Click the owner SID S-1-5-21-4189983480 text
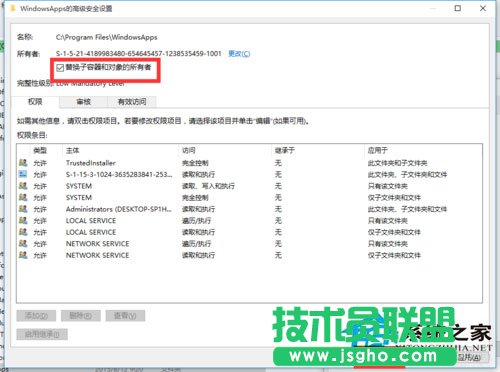The image size is (500, 372). pos(138,53)
